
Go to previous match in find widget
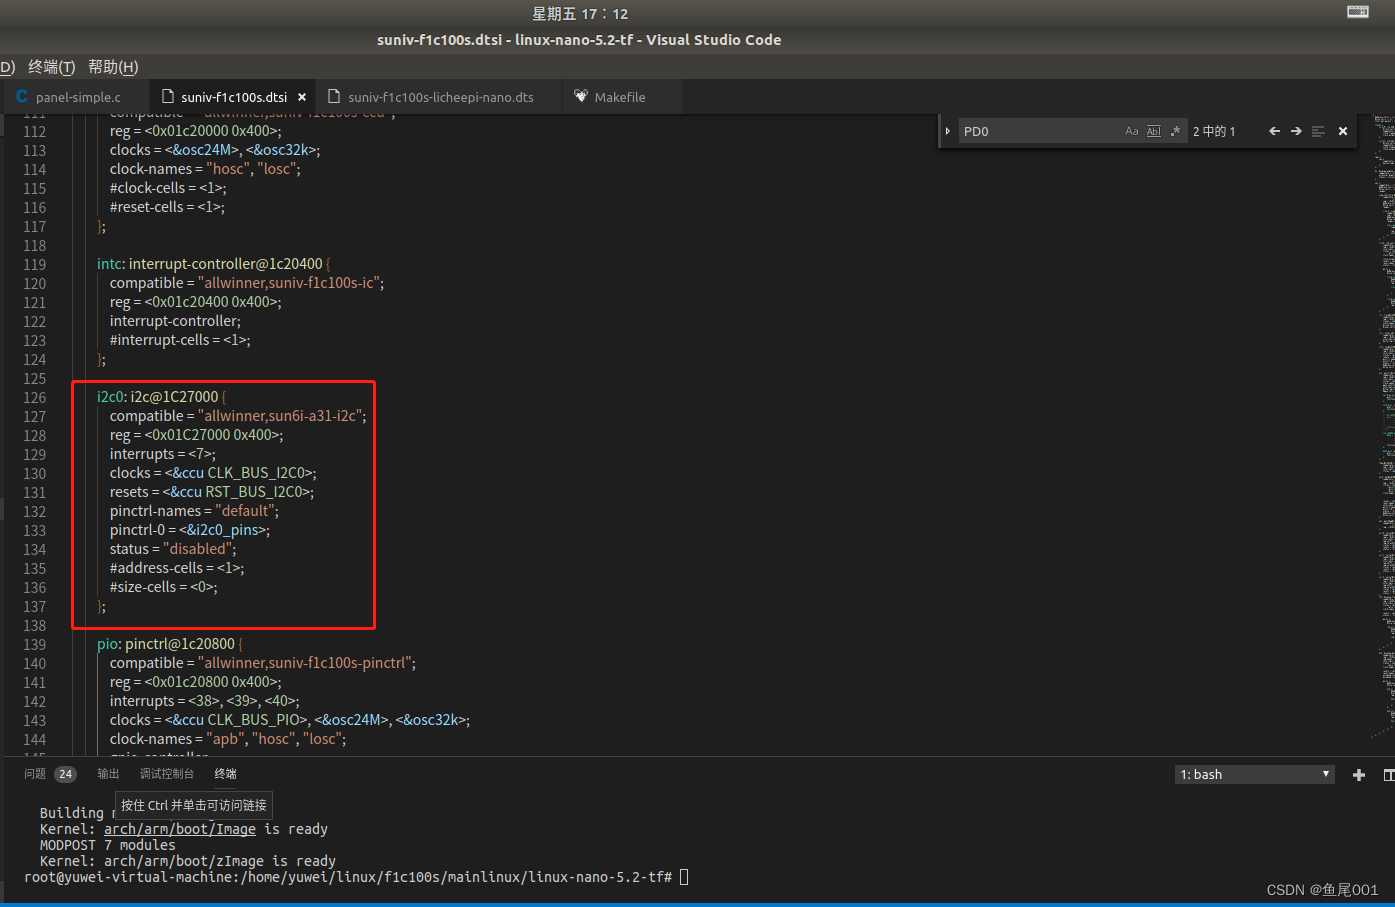pyautogui.click(x=1274, y=131)
